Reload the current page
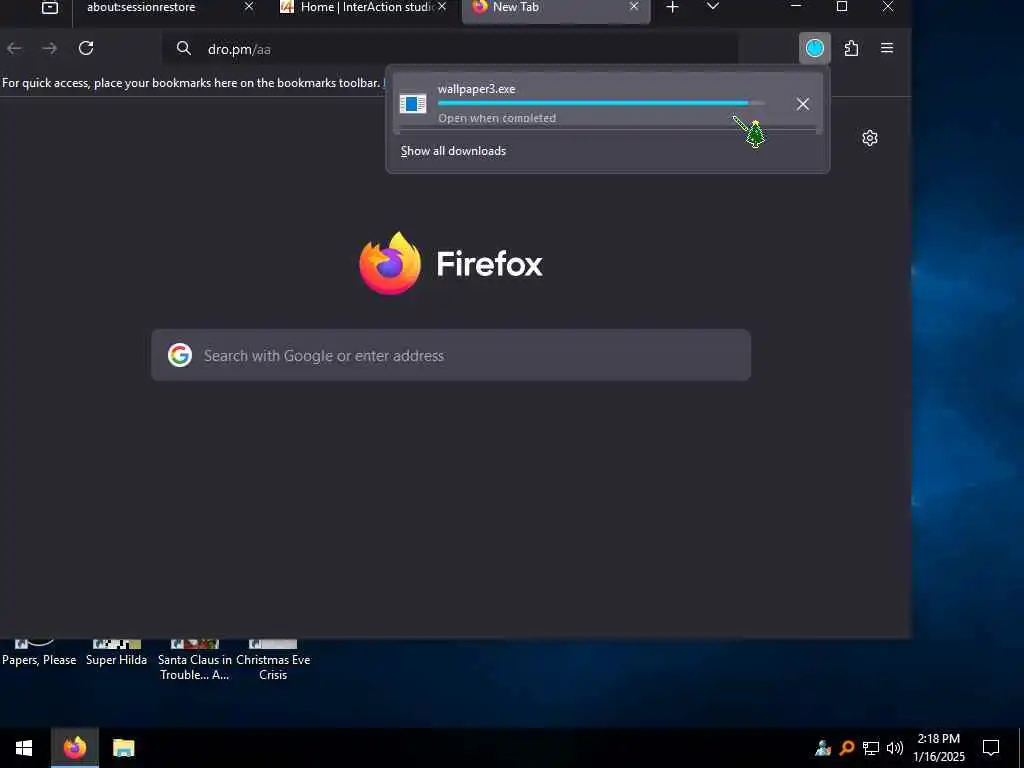Image resolution: width=1024 pixels, height=768 pixels. 86,48
